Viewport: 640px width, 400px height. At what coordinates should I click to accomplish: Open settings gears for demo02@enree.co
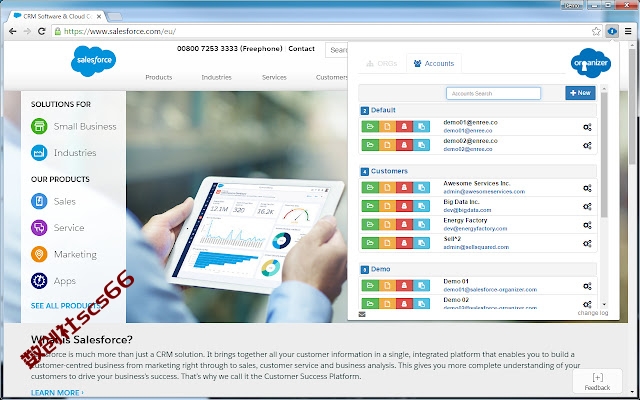(587, 145)
